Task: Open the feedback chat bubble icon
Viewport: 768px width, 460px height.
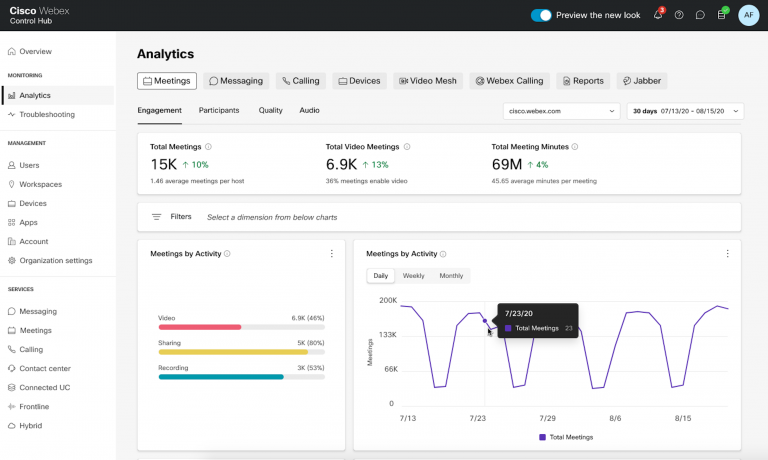Action: pyautogui.click(x=700, y=15)
